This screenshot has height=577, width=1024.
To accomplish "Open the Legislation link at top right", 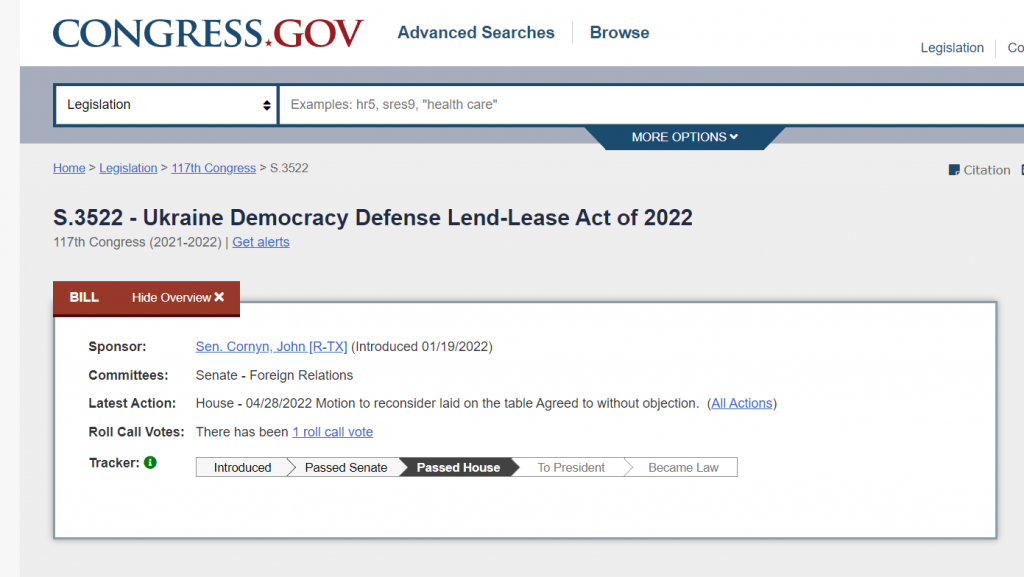I will tap(952, 48).
